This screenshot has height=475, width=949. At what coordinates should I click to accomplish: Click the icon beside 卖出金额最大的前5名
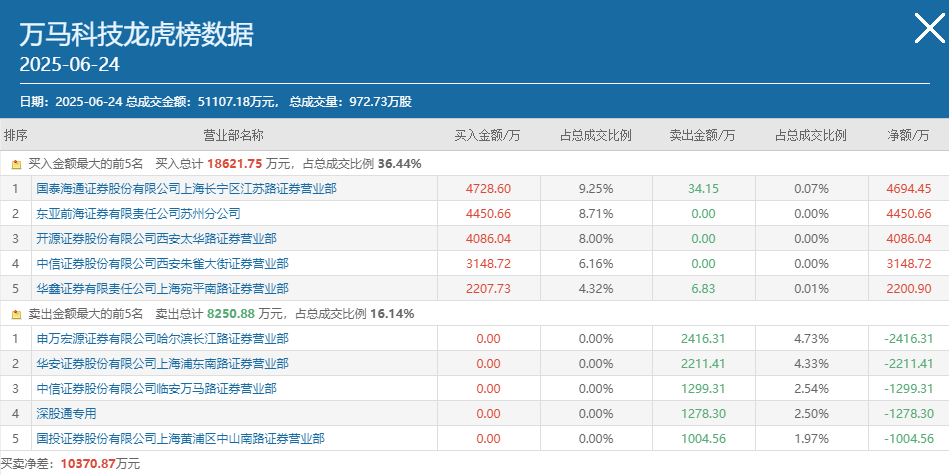click(16, 314)
